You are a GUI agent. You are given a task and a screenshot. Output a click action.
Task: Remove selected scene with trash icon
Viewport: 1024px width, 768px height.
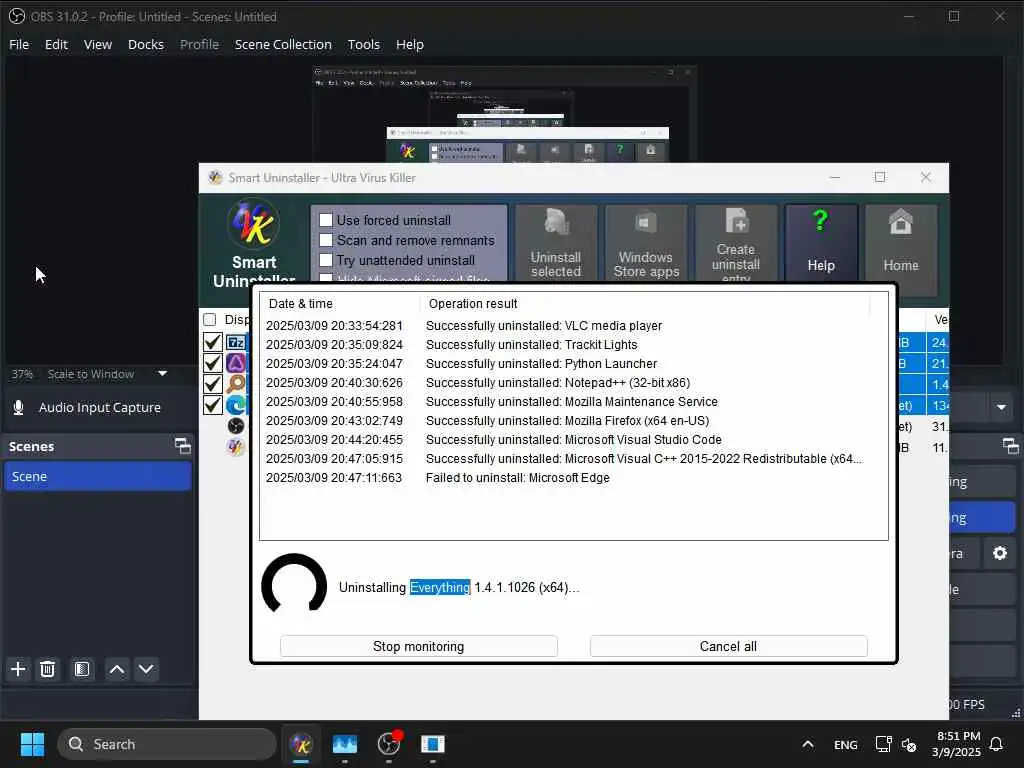tap(48, 669)
